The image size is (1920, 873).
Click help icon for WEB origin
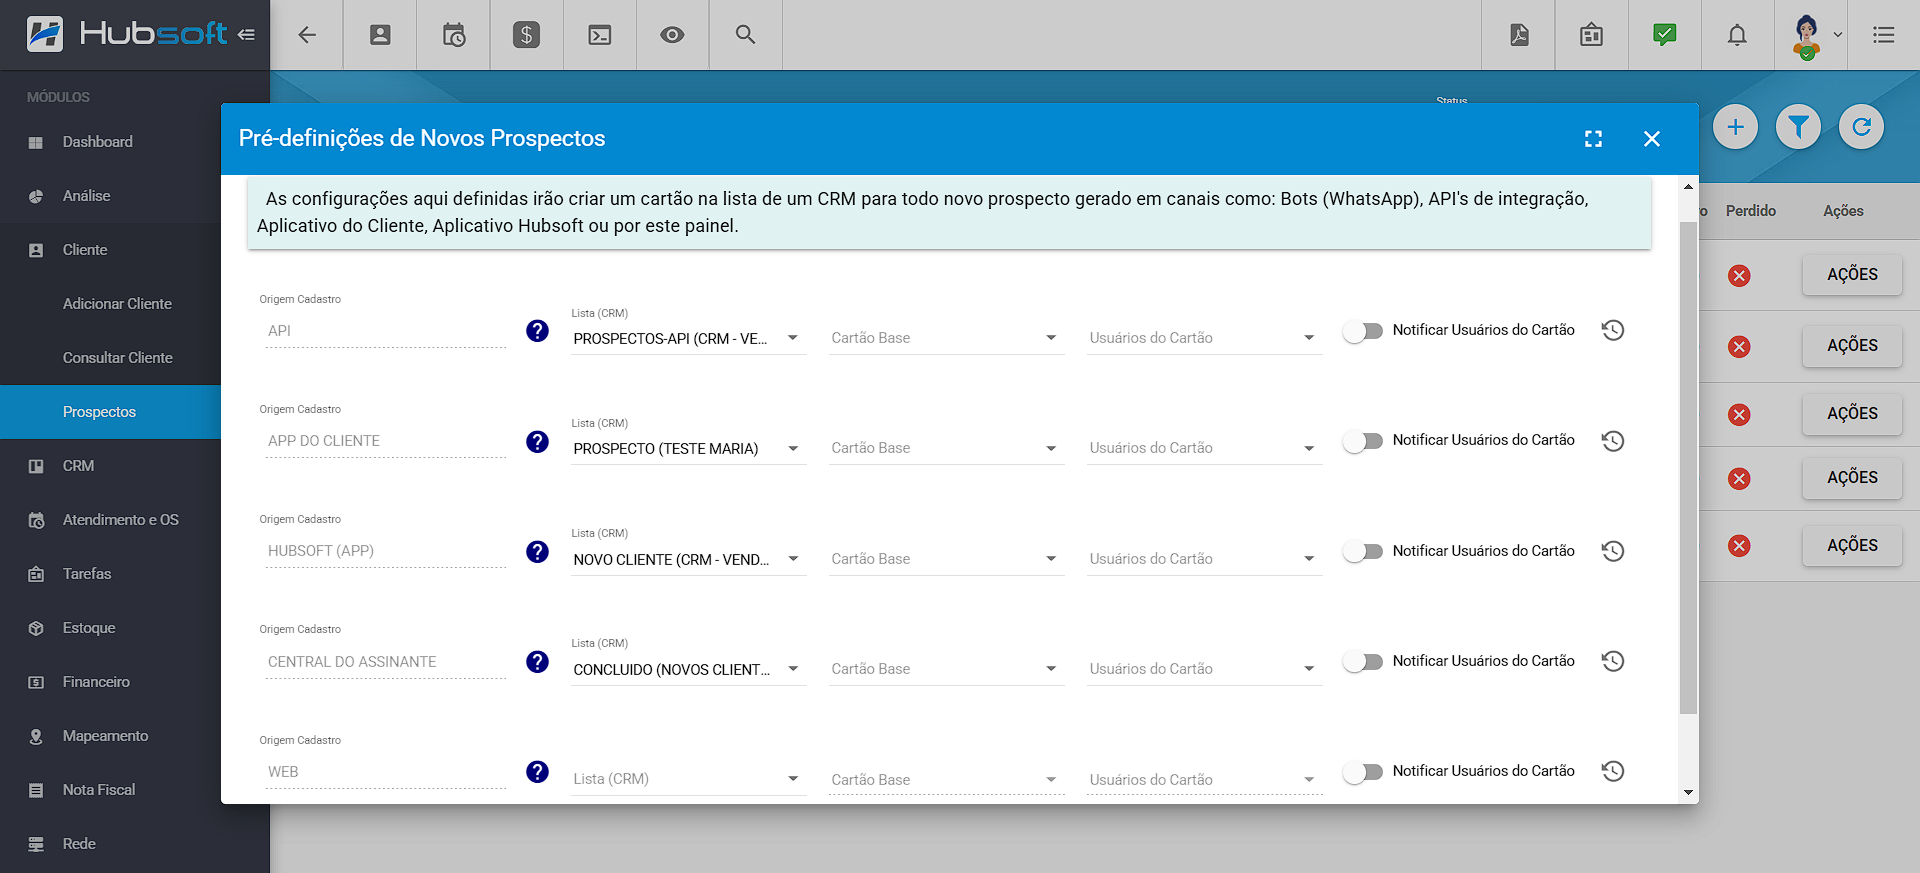(x=538, y=771)
